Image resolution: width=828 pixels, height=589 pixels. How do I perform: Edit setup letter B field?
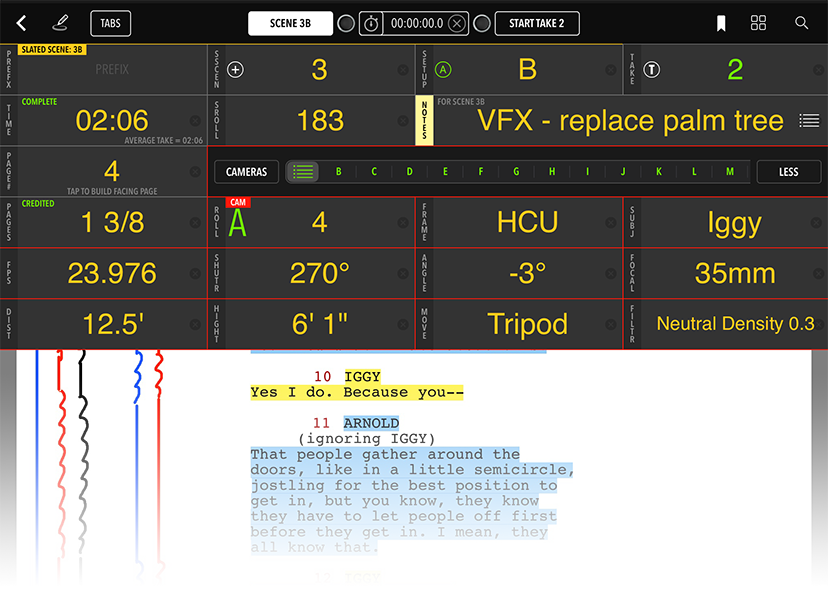tap(528, 69)
